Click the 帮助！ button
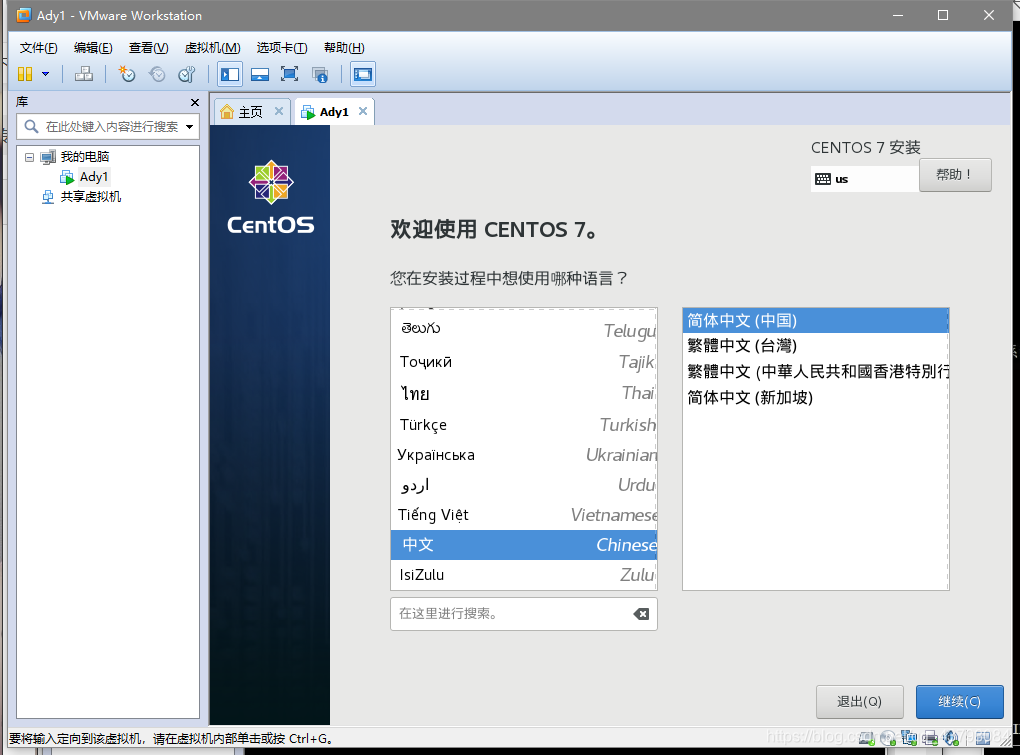Image resolution: width=1020 pixels, height=755 pixels. click(955, 175)
